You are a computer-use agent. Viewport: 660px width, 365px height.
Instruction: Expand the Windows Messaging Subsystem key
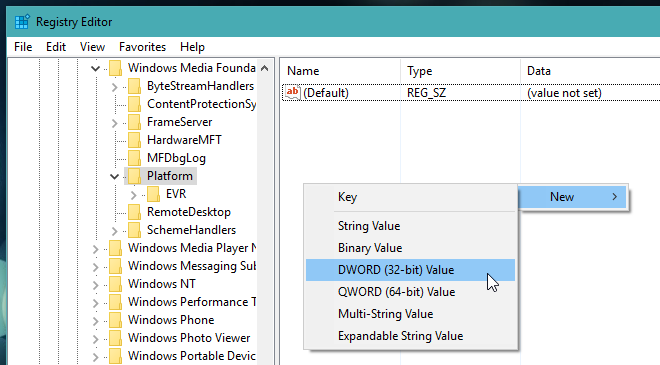pos(96,267)
